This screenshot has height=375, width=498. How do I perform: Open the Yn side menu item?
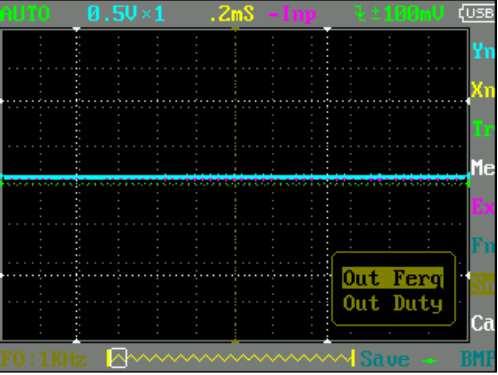click(x=483, y=51)
